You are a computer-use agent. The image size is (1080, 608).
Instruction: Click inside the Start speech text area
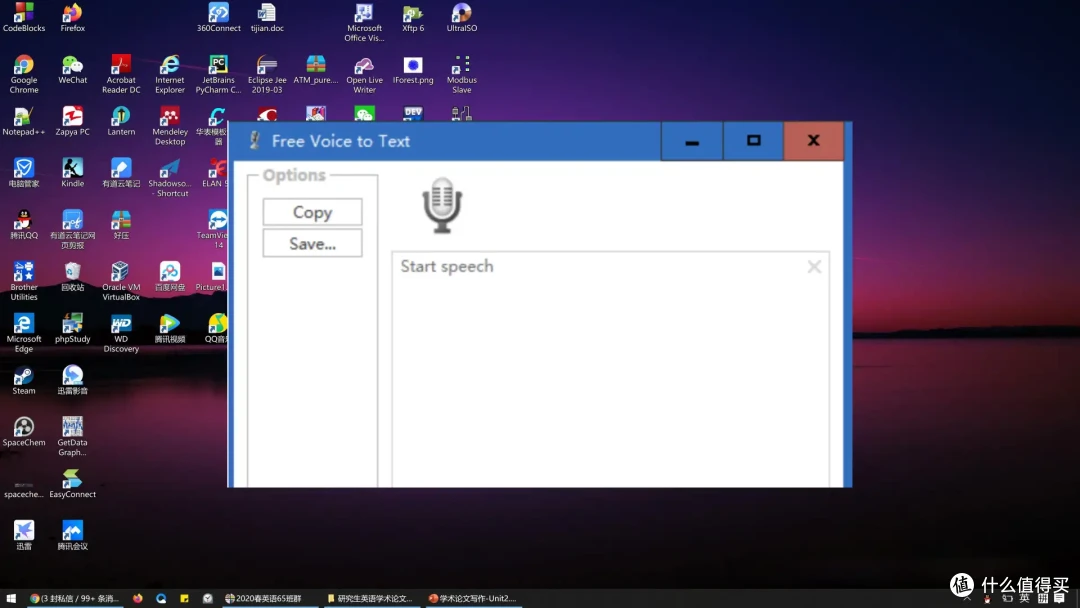coord(610,369)
